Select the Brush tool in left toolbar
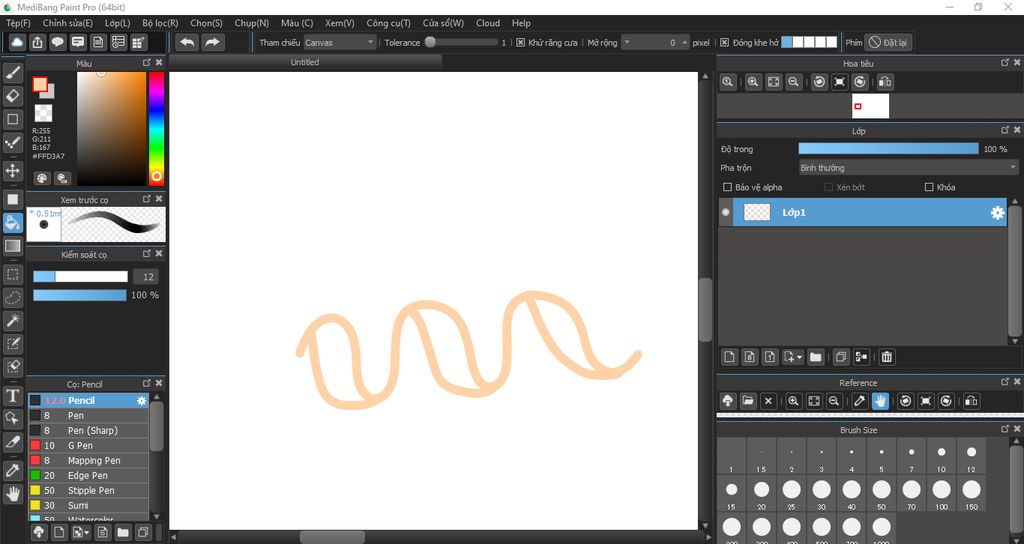This screenshot has height=544, width=1024. 12,72
